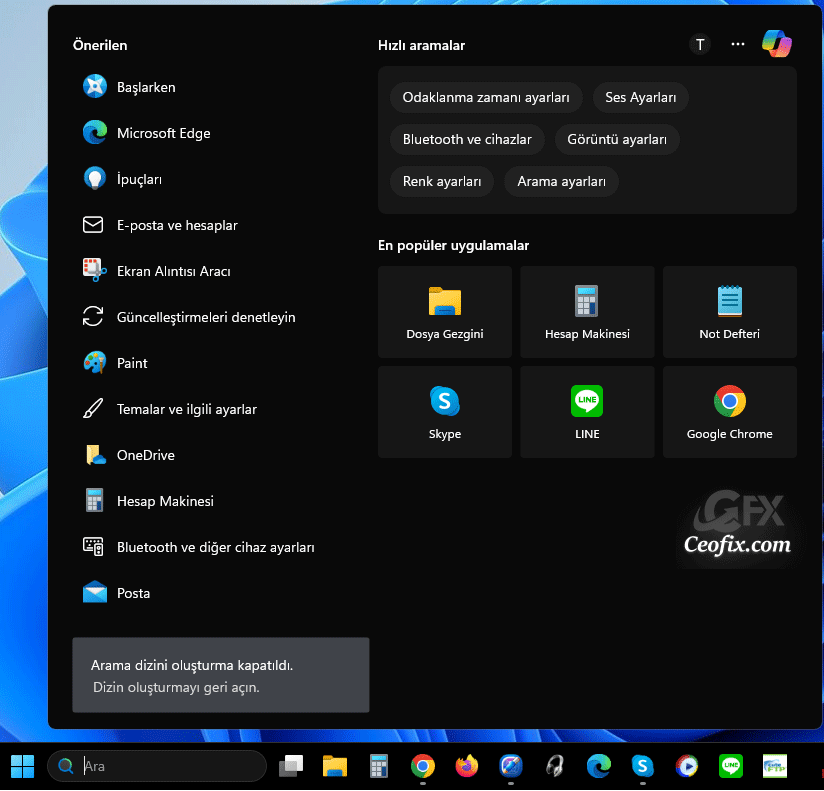
Task: Open Calculator from the taskbar
Action: (378, 766)
